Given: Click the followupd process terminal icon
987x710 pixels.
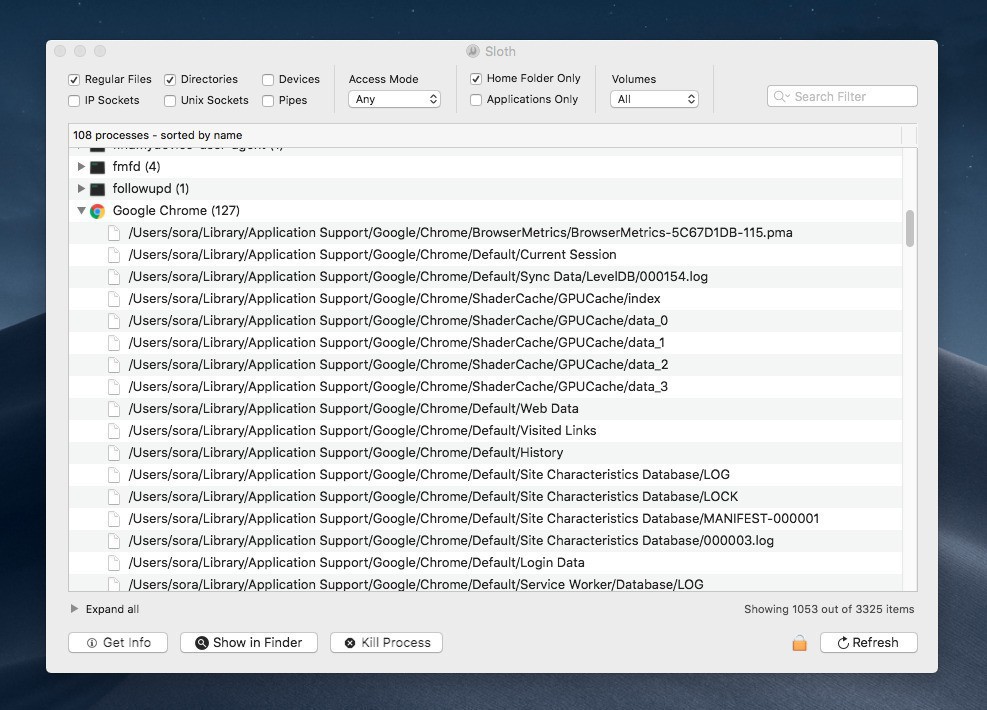Looking at the screenshot, I should coord(97,189).
